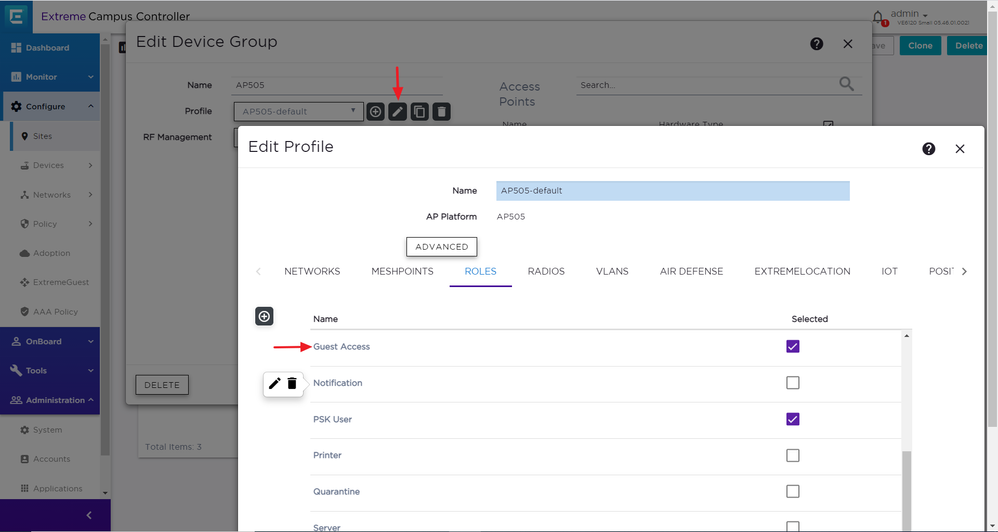Image resolution: width=998 pixels, height=532 pixels.
Task: Click the clone profile copy icon
Action: click(419, 111)
